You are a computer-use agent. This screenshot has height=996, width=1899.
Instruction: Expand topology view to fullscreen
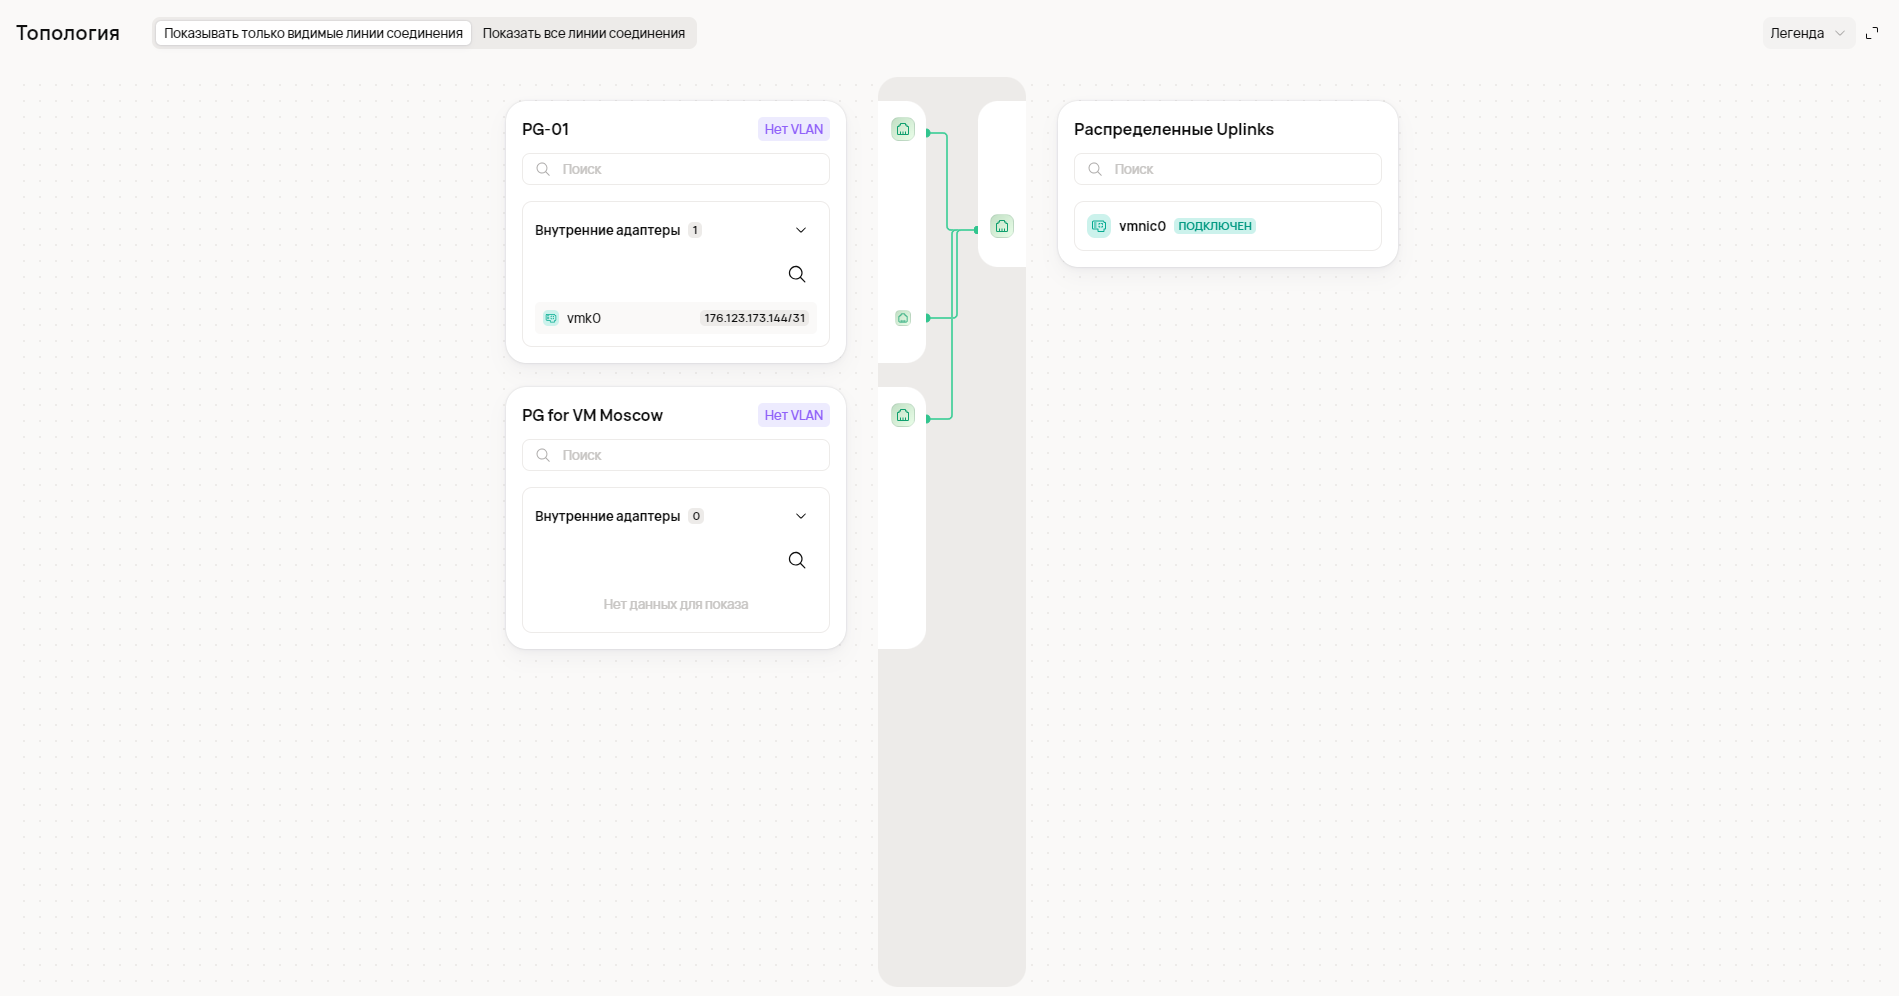1872,33
